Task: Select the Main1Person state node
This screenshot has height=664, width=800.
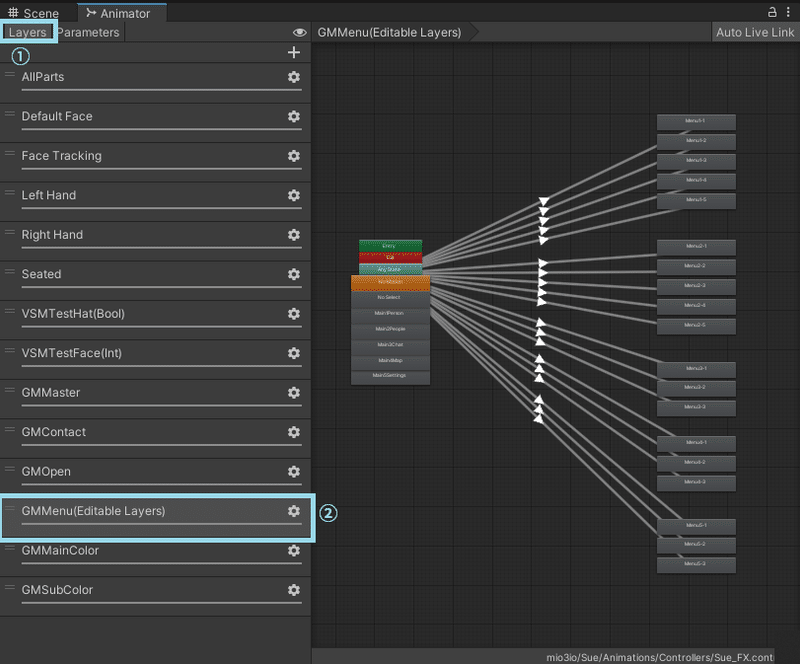Action: pos(390,314)
